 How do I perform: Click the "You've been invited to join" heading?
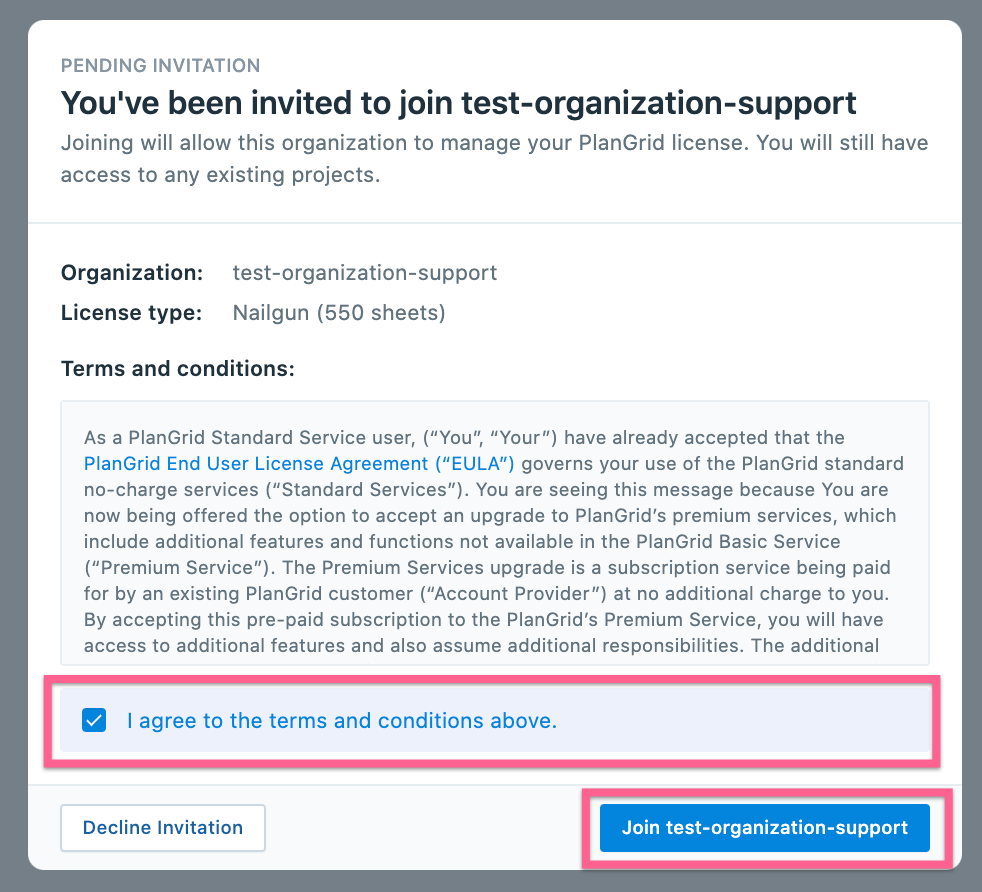[x=458, y=103]
